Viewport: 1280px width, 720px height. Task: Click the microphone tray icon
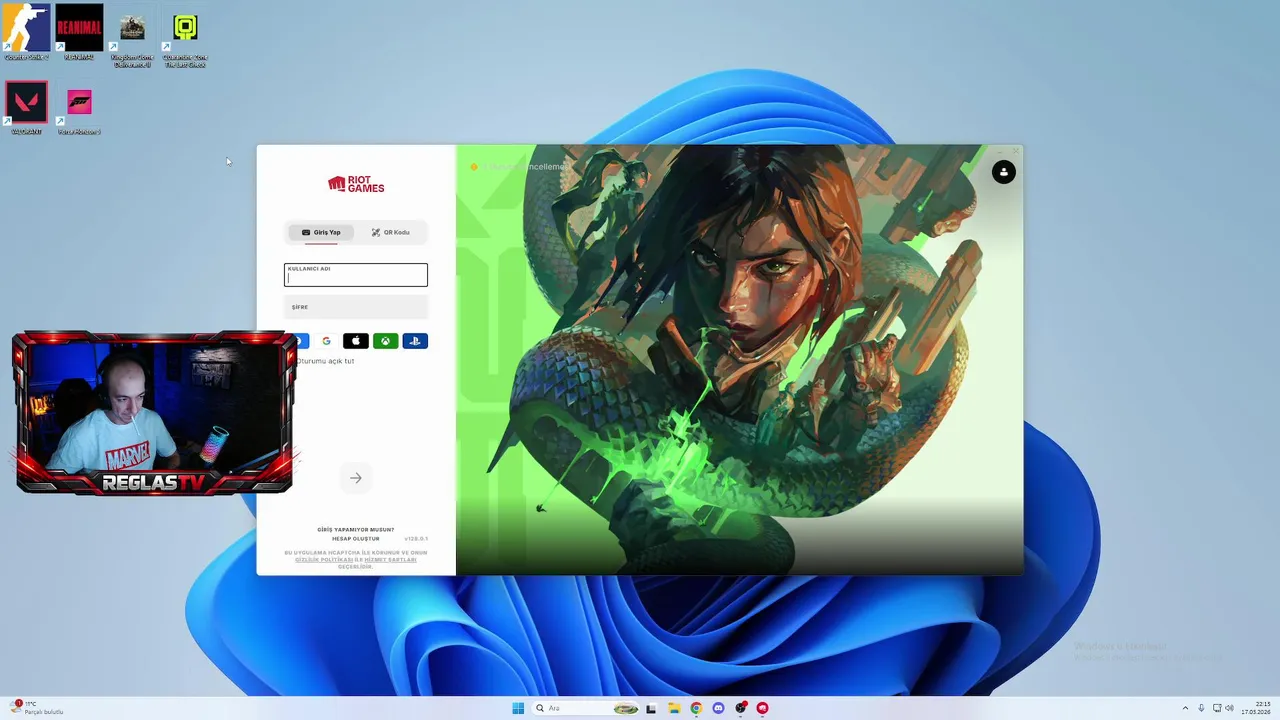[x=1201, y=708]
